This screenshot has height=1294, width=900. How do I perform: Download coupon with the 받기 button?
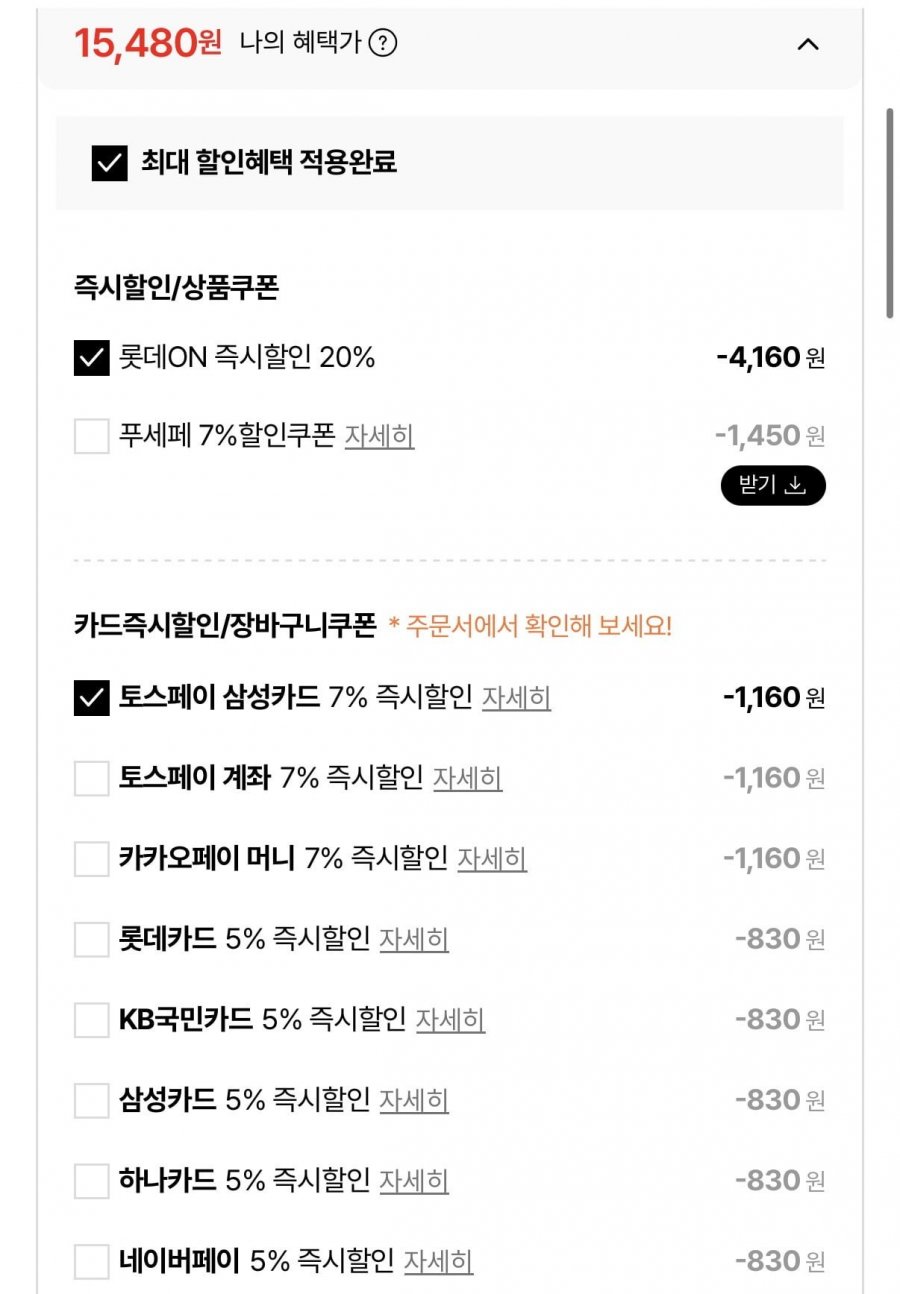tap(772, 485)
